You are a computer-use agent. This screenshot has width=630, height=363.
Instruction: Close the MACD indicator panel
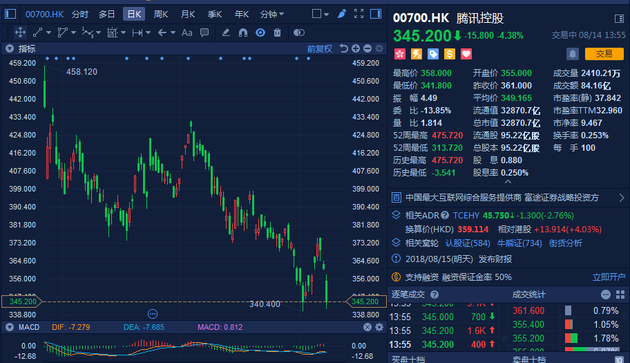click(x=367, y=327)
